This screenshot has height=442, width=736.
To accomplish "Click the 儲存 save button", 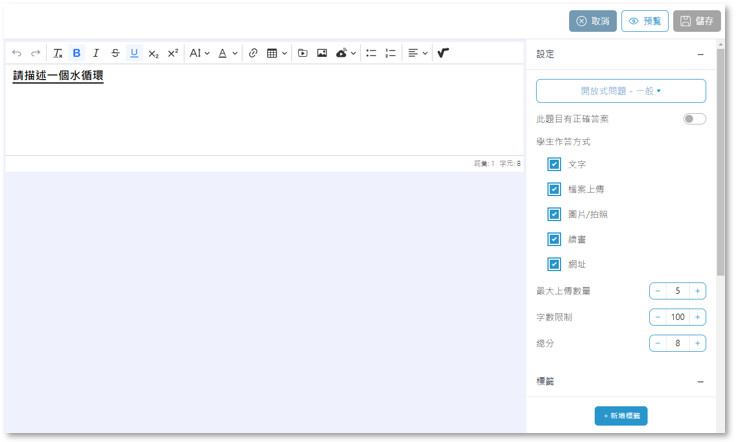I will tap(697, 21).
